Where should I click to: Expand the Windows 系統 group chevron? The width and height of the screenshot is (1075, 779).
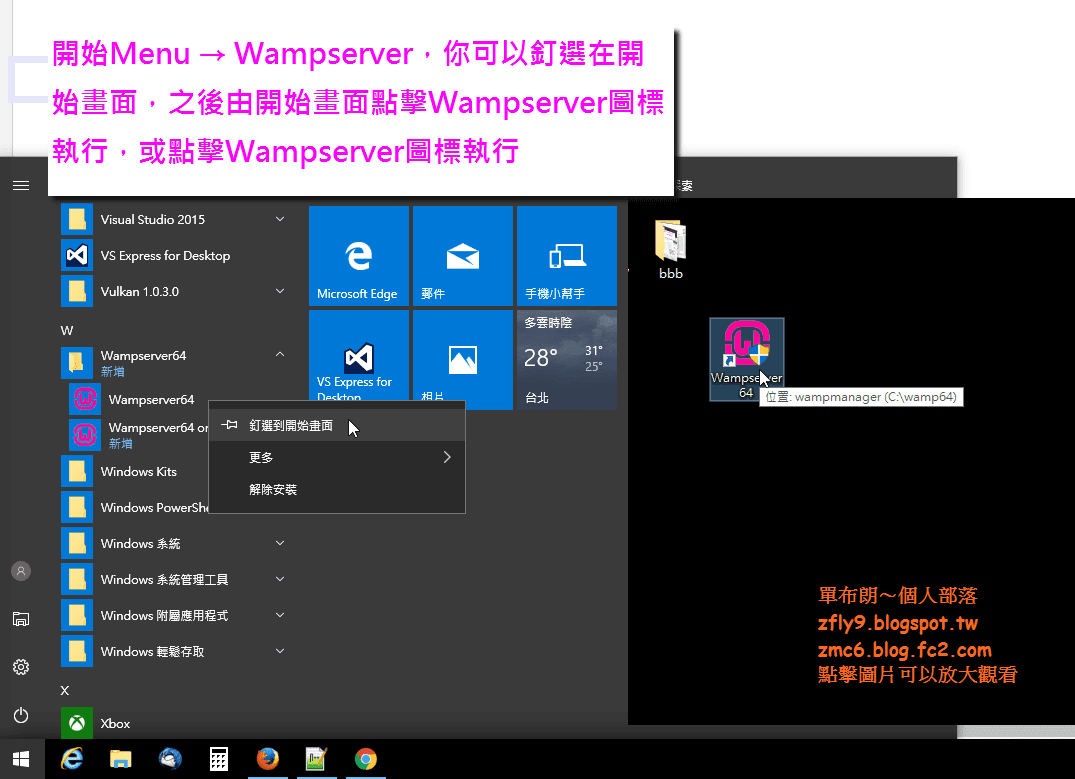pyautogui.click(x=280, y=543)
